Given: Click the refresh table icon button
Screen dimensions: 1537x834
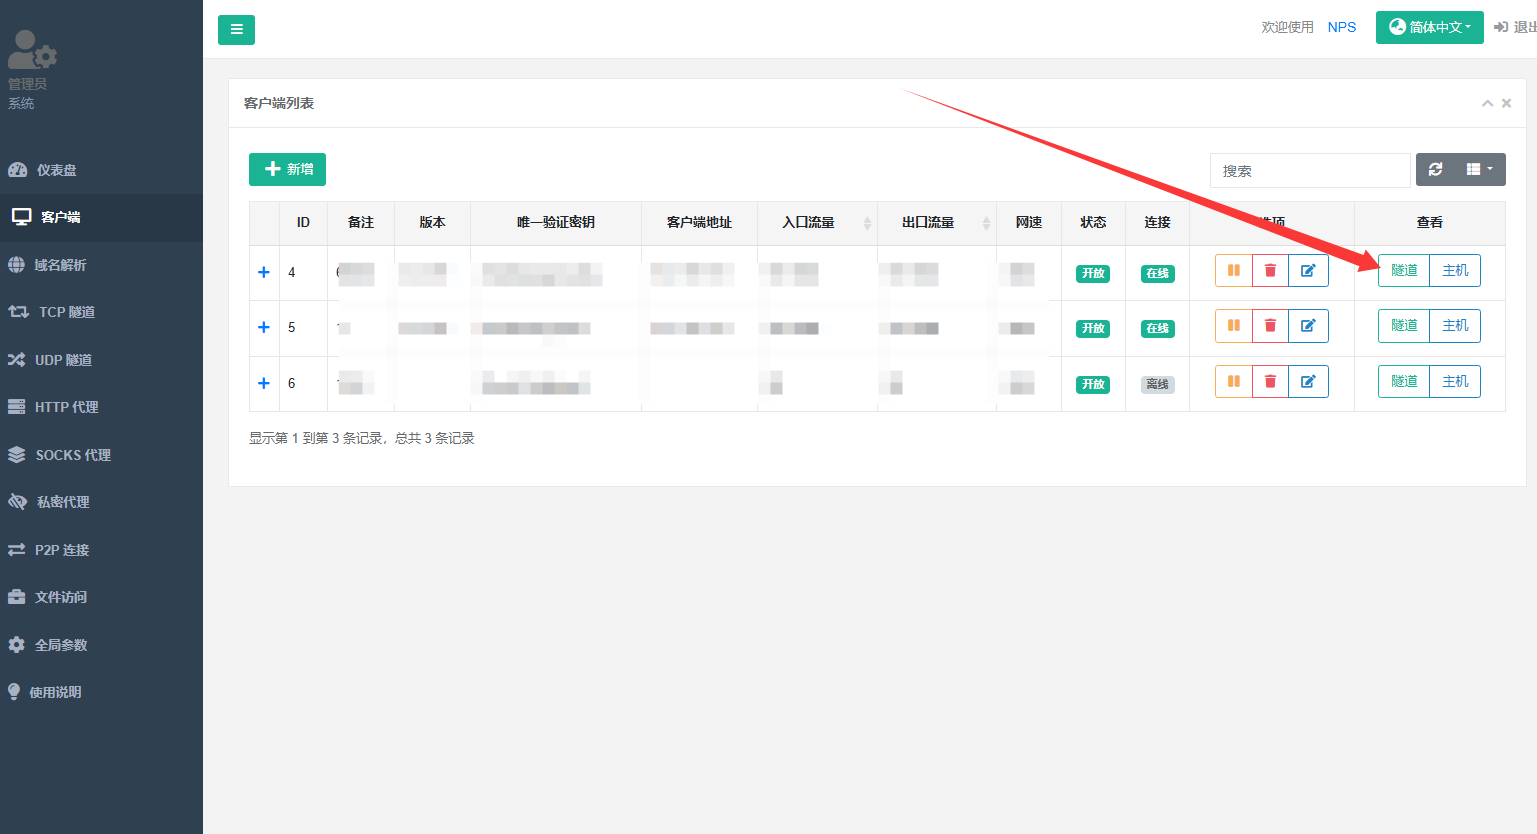Looking at the screenshot, I should (x=1435, y=170).
